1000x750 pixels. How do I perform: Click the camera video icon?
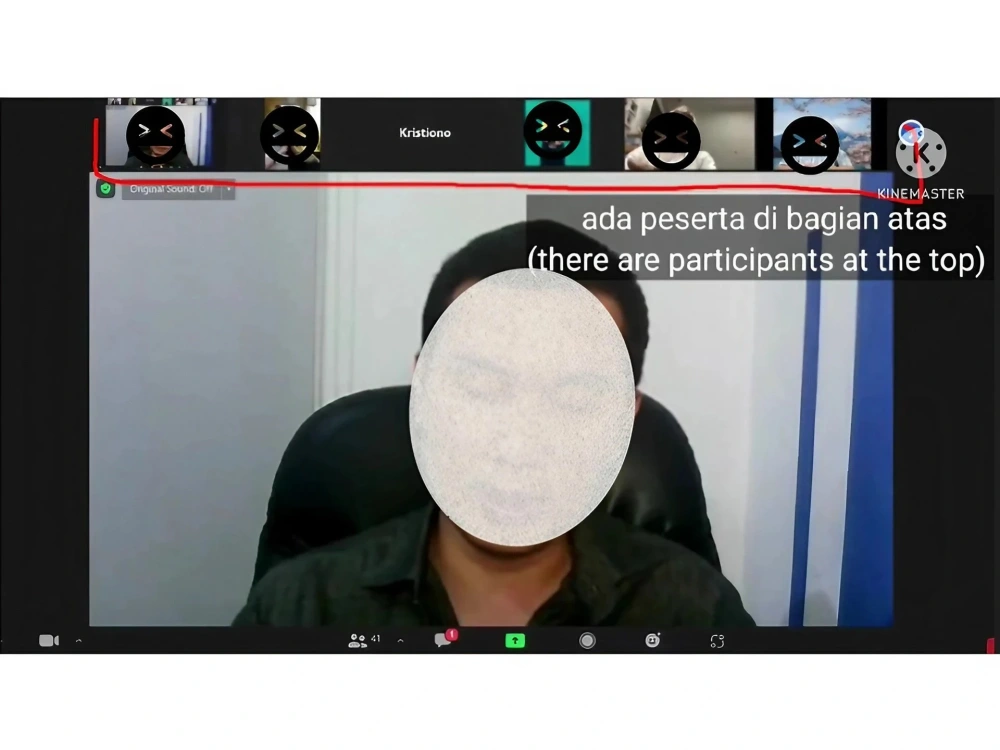click(49, 640)
